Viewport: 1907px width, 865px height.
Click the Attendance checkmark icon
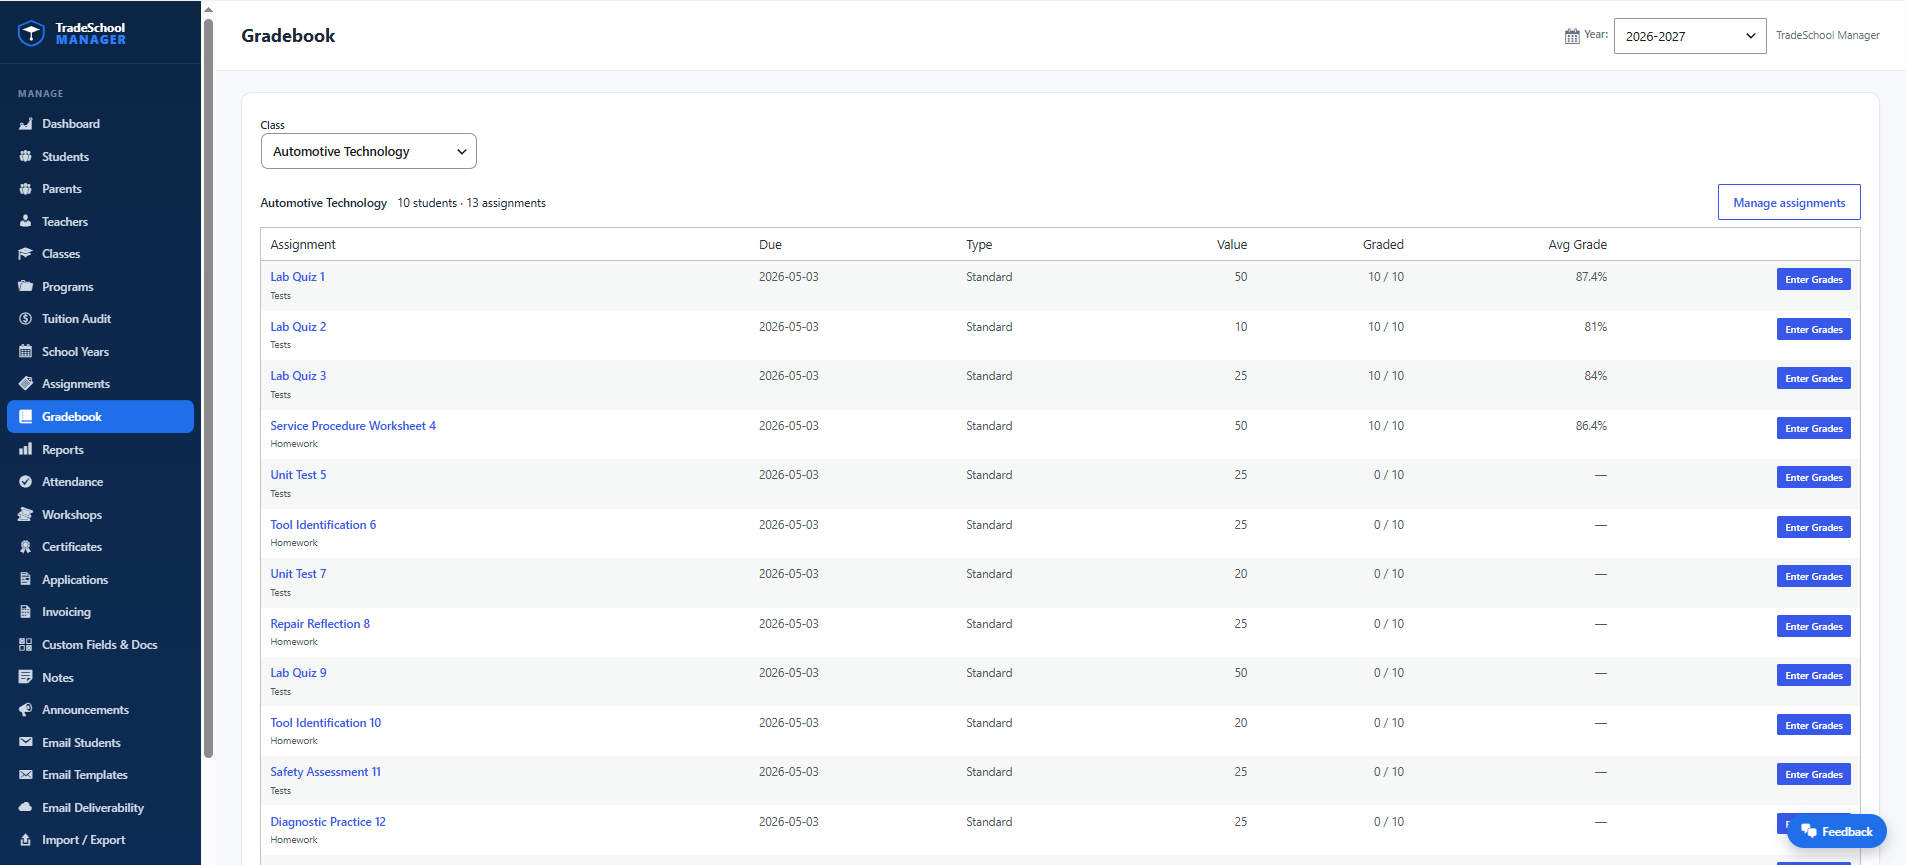(26, 482)
